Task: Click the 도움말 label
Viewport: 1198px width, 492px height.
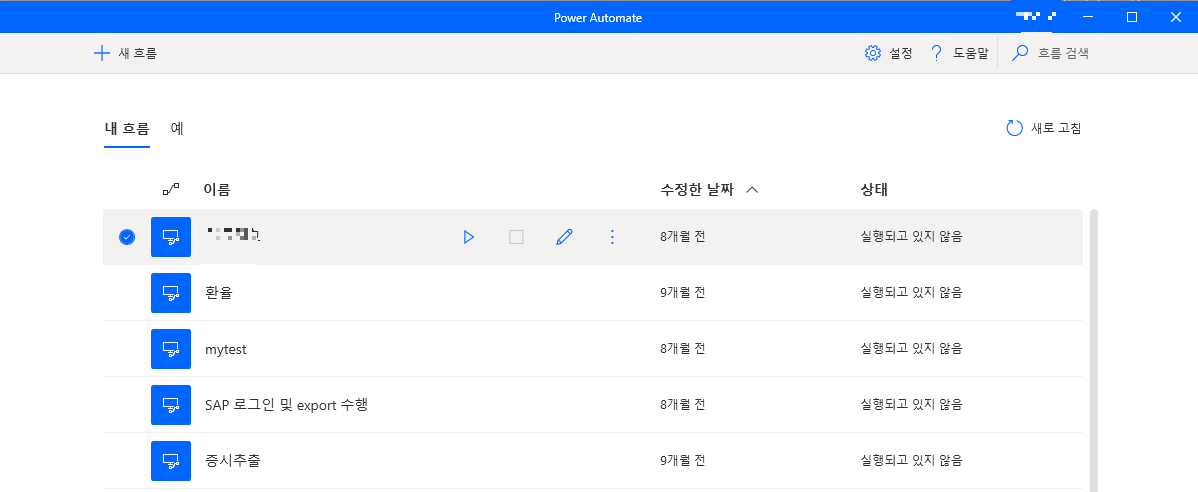Action: point(970,53)
